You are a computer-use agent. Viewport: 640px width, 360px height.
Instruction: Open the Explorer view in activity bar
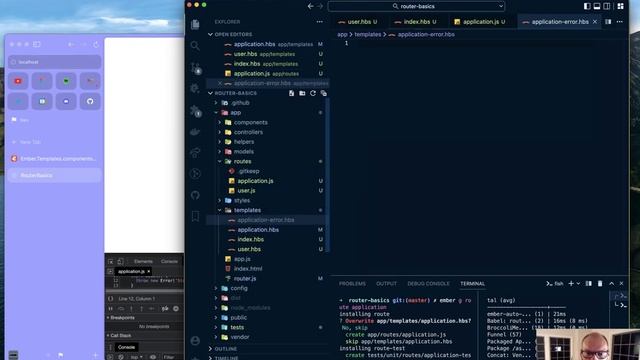point(195,24)
